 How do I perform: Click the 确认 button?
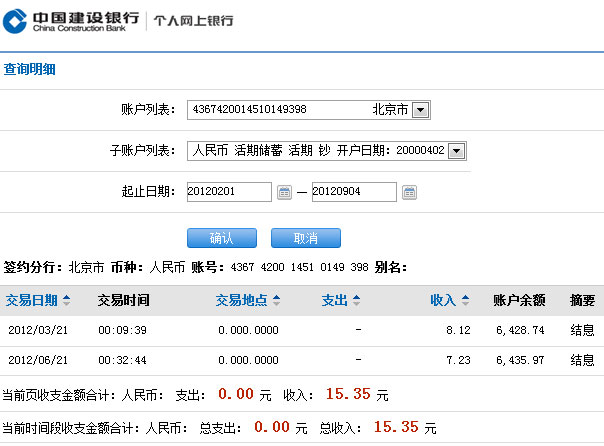coord(222,238)
